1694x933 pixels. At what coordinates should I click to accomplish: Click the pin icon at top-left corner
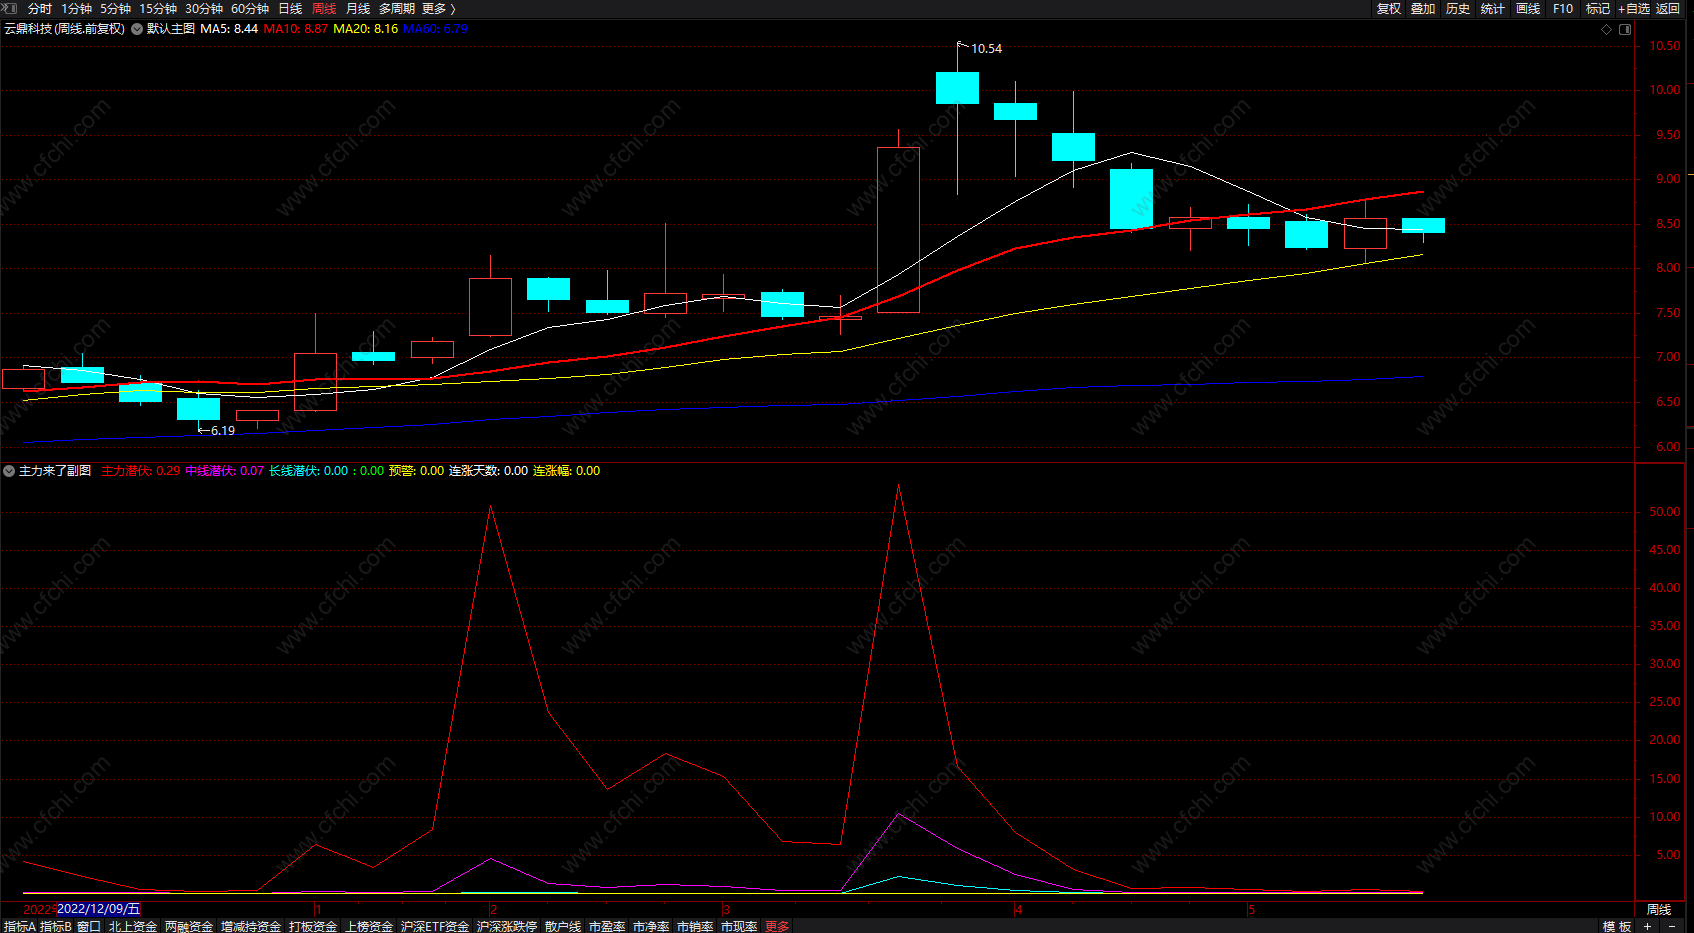pyautogui.click(x=10, y=8)
